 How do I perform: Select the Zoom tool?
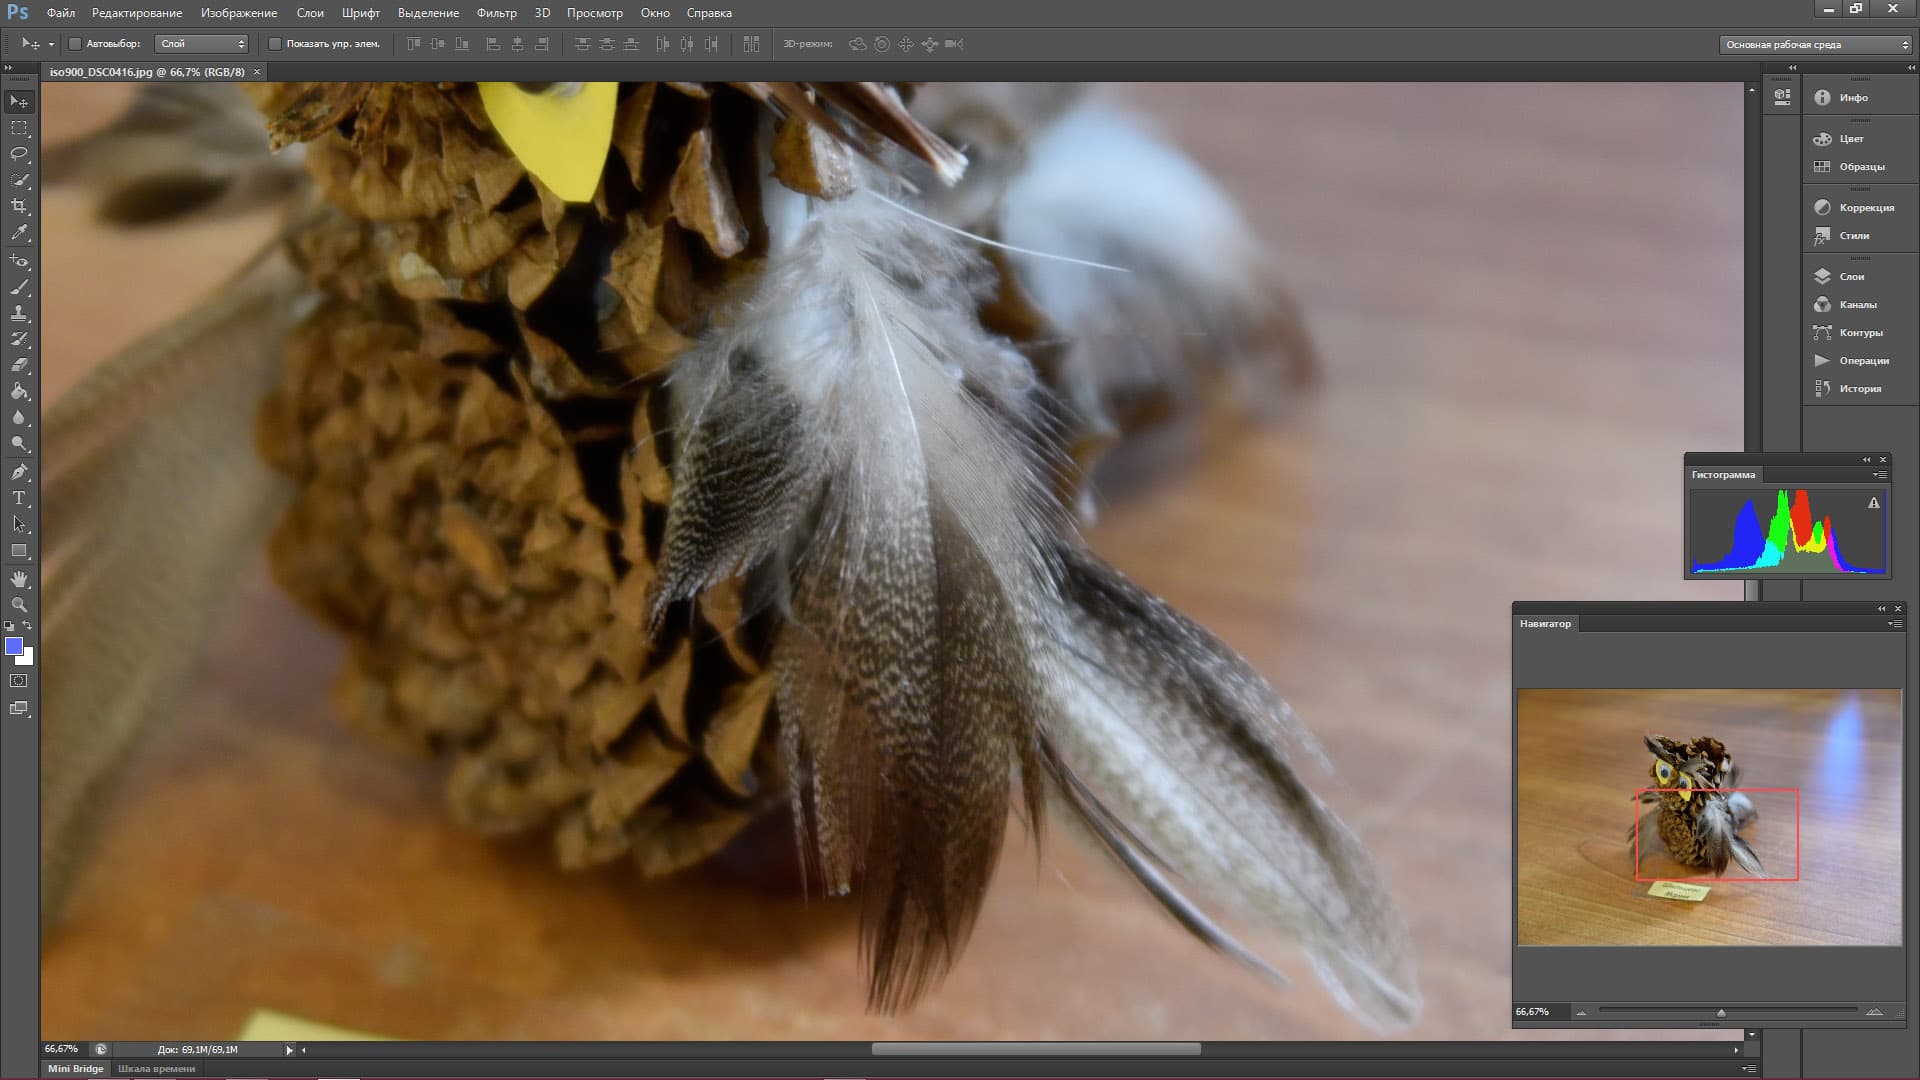[x=19, y=605]
